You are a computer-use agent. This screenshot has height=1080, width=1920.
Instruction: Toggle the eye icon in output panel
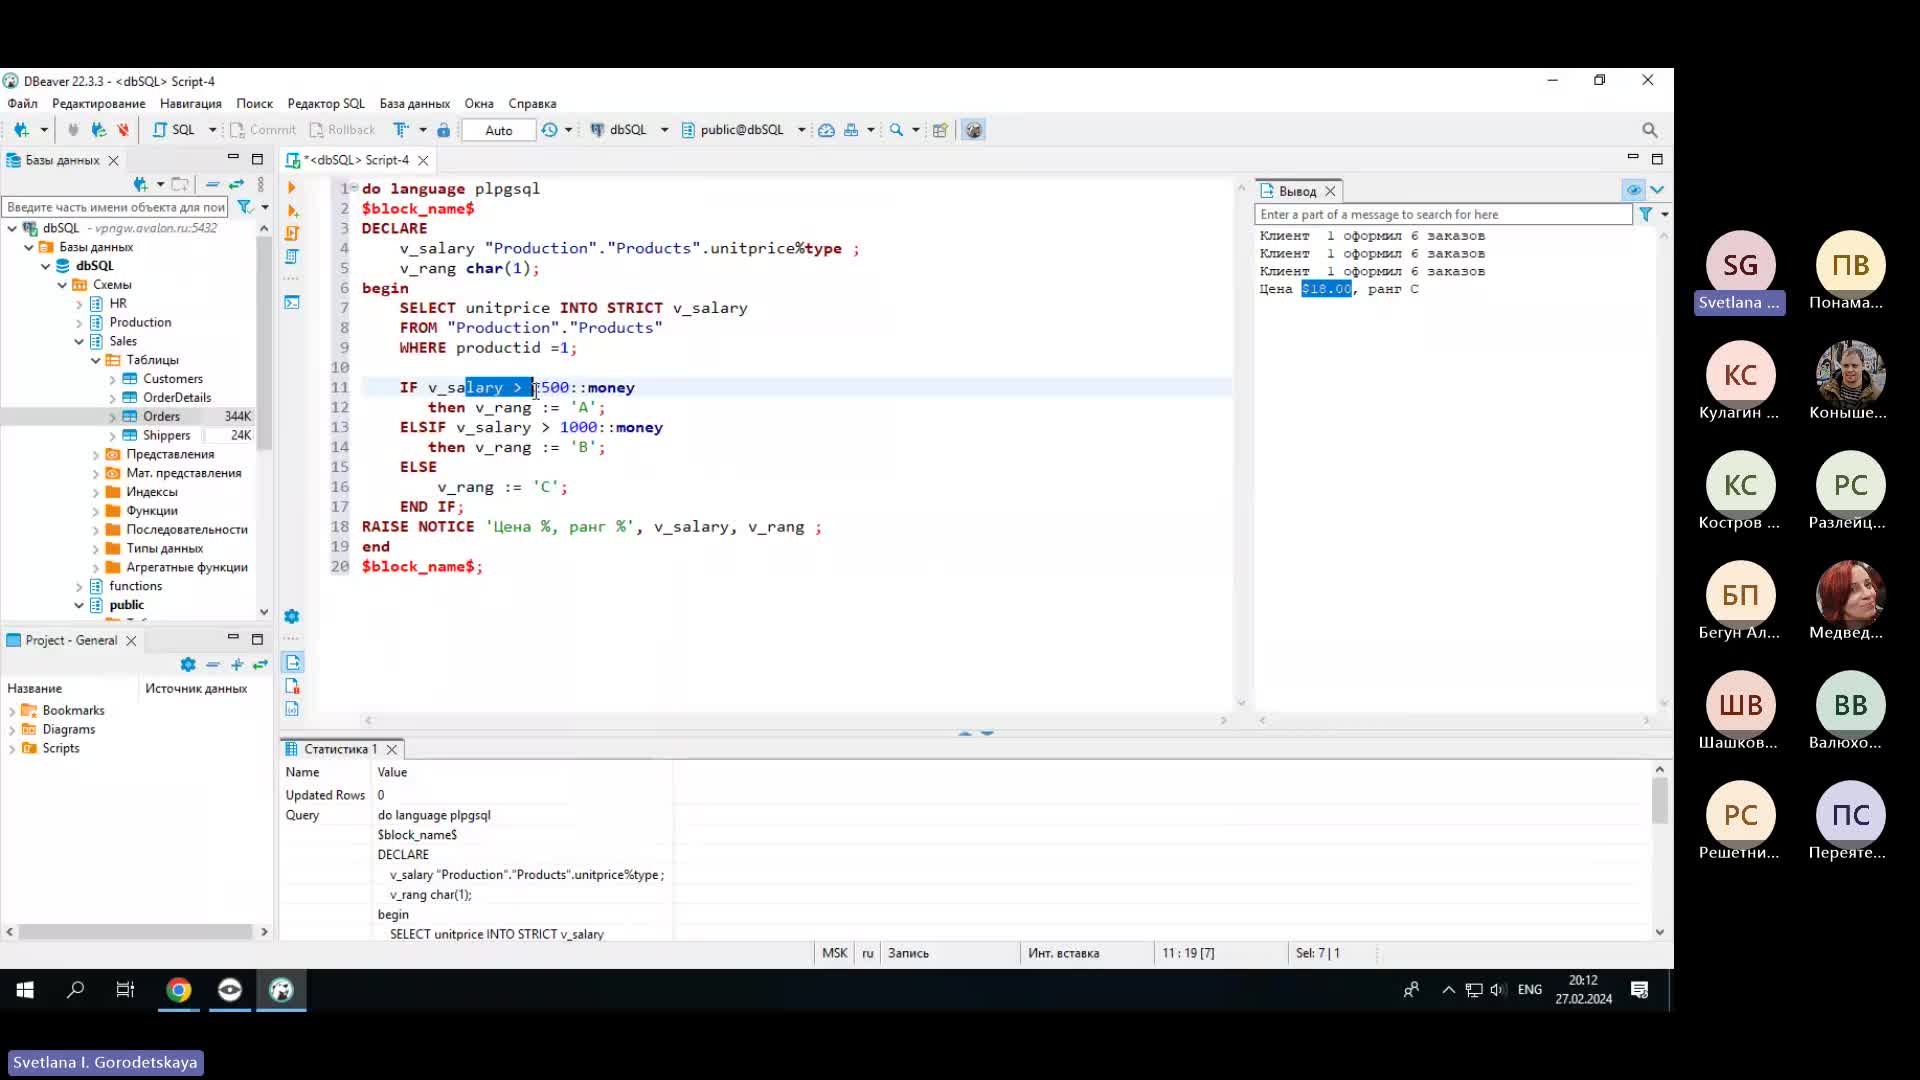point(1633,190)
